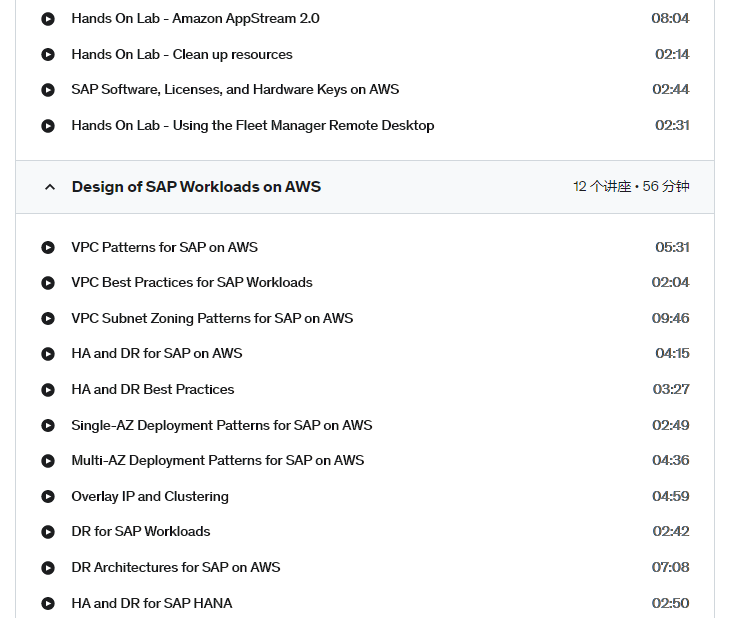Click play icon beside Single-AZ Deployment Patterns
The width and height of the screenshot is (746, 618).
pos(48,425)
